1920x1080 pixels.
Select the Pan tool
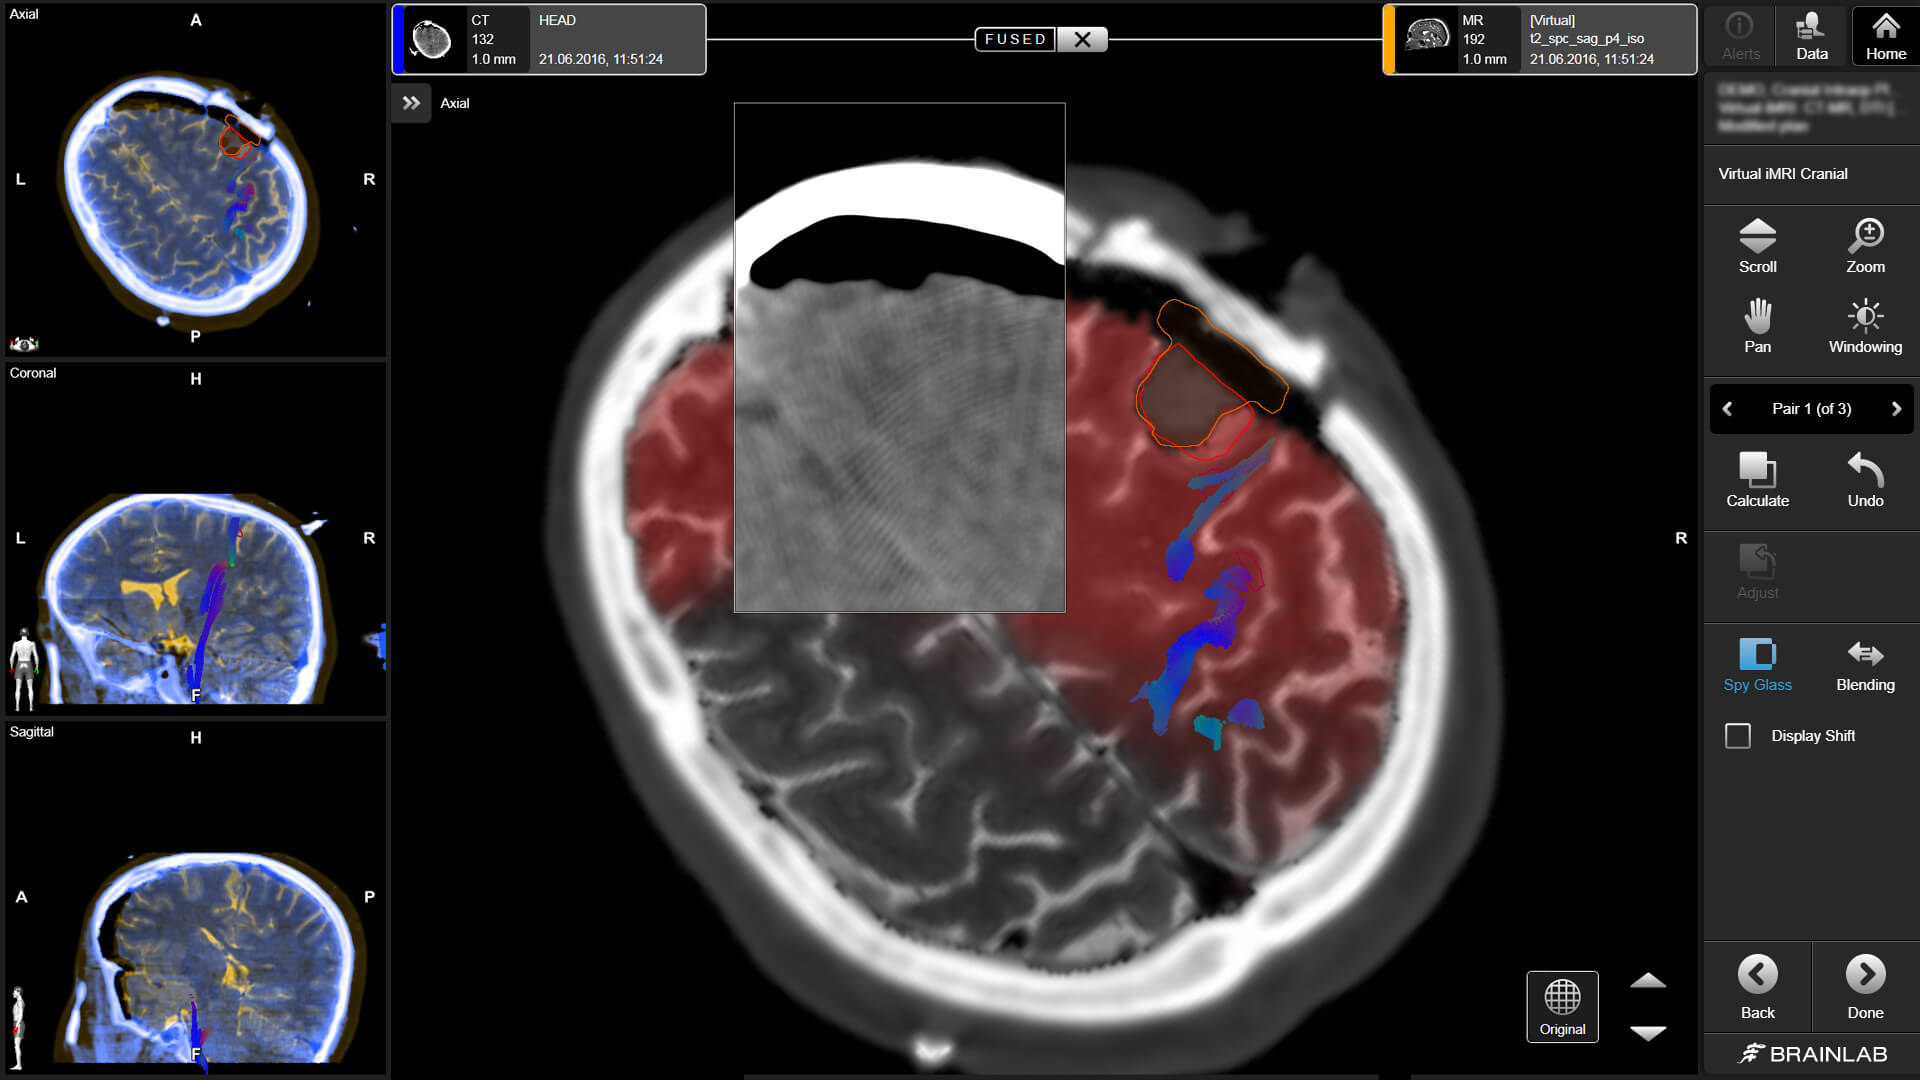point(1757,325)
